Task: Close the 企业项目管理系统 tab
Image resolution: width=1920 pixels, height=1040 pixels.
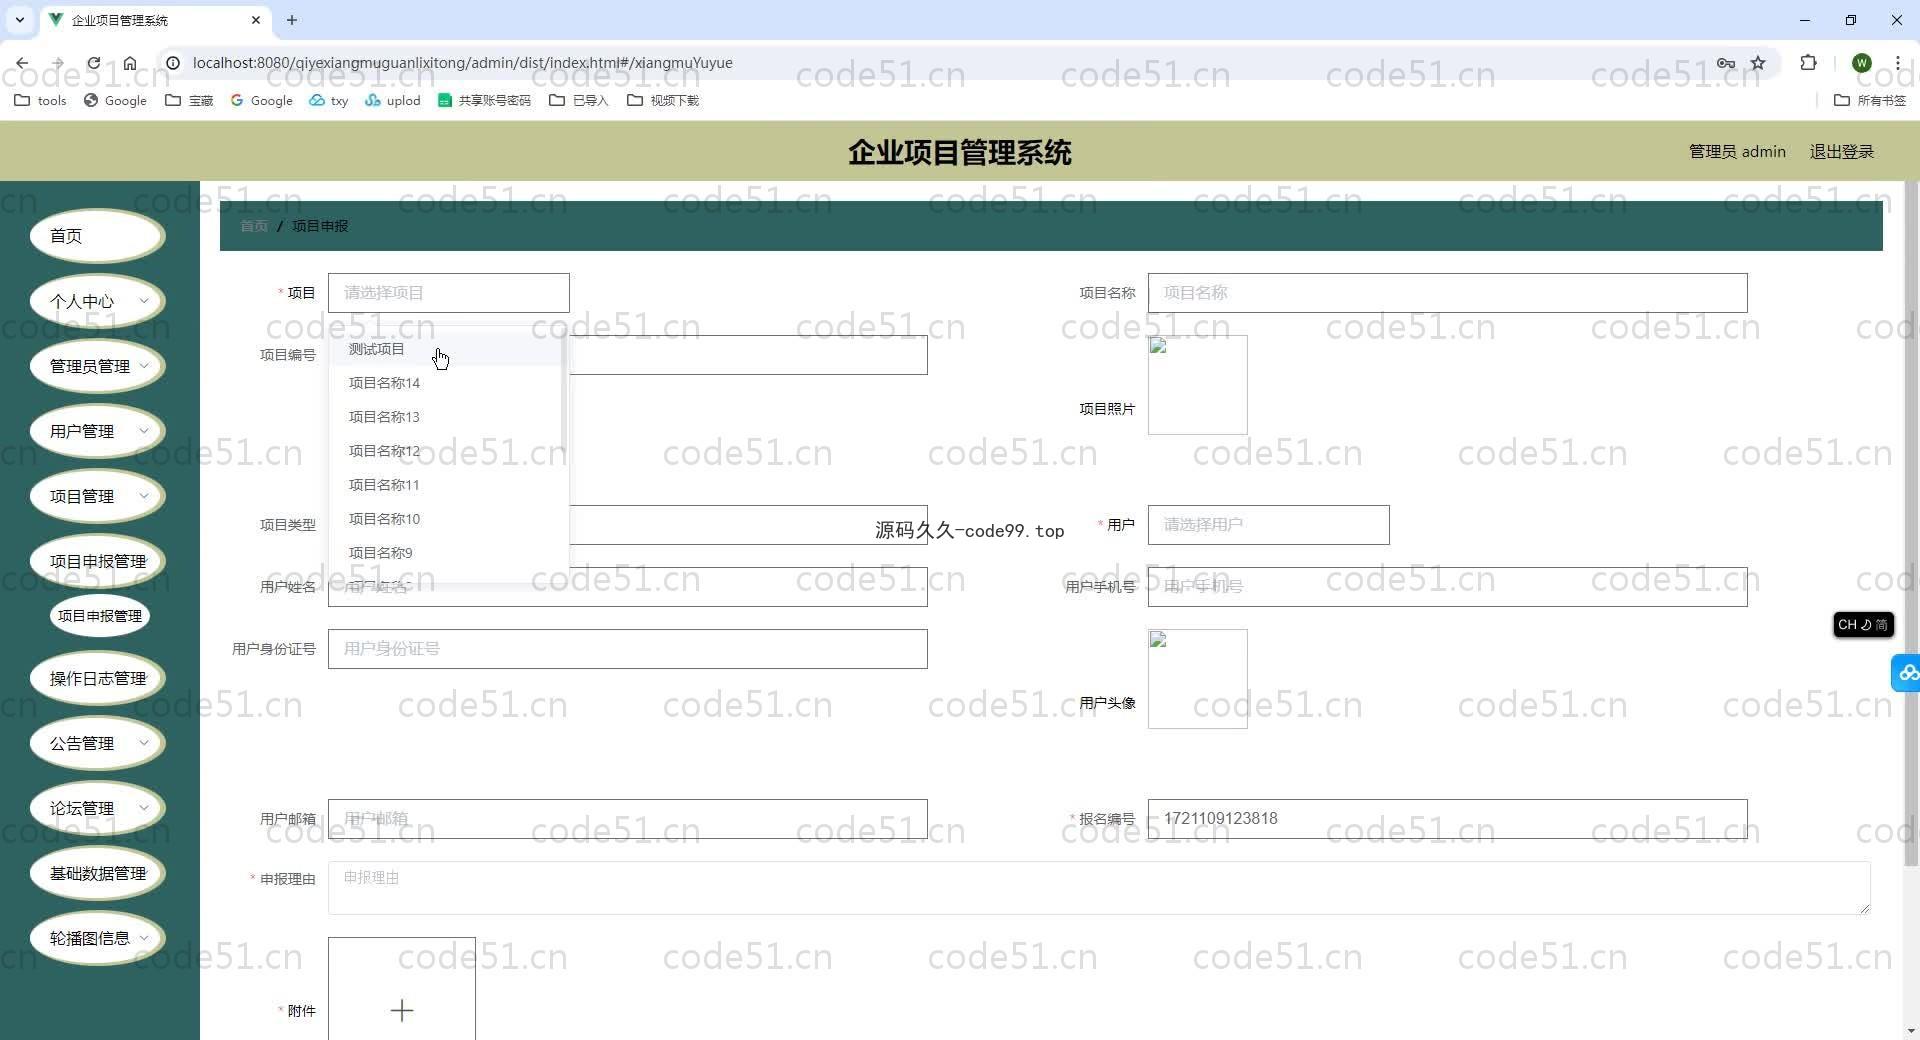Action: [x=256, y=20]
